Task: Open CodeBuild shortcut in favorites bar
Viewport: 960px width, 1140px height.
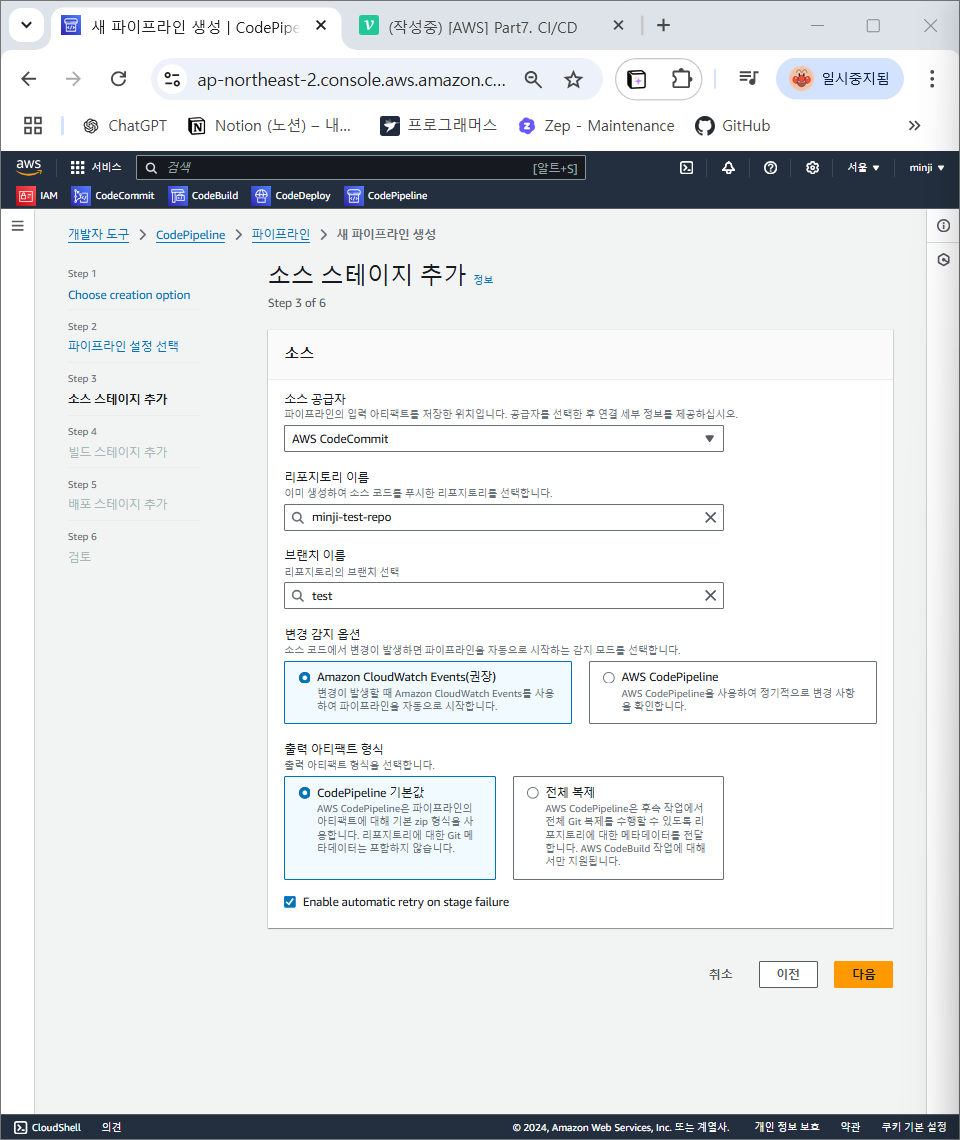Action: click(204, 196)
